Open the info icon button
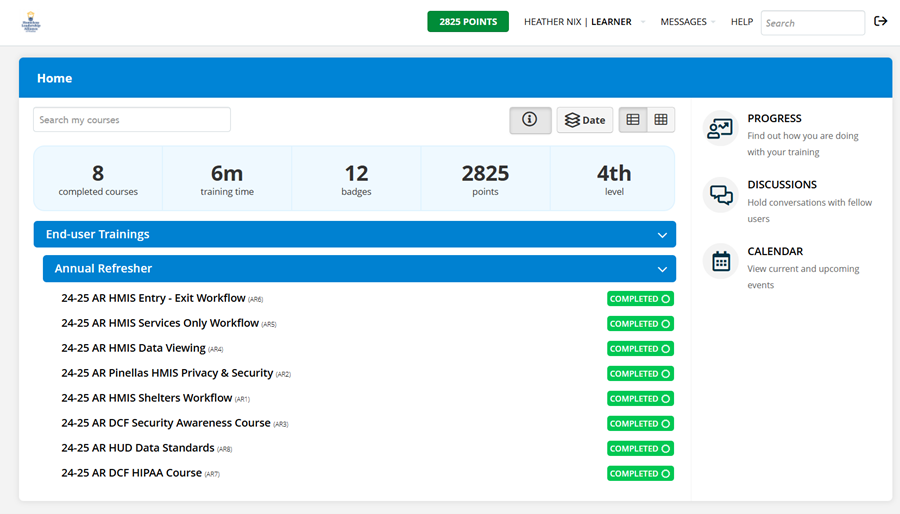This screenshot has width=900, height=514. coord(530,120)
